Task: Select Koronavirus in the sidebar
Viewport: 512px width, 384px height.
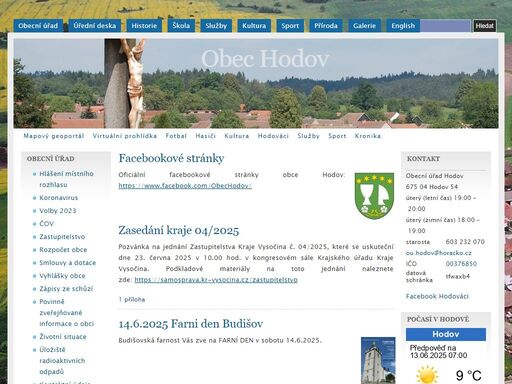Action: tap(59, 198)
